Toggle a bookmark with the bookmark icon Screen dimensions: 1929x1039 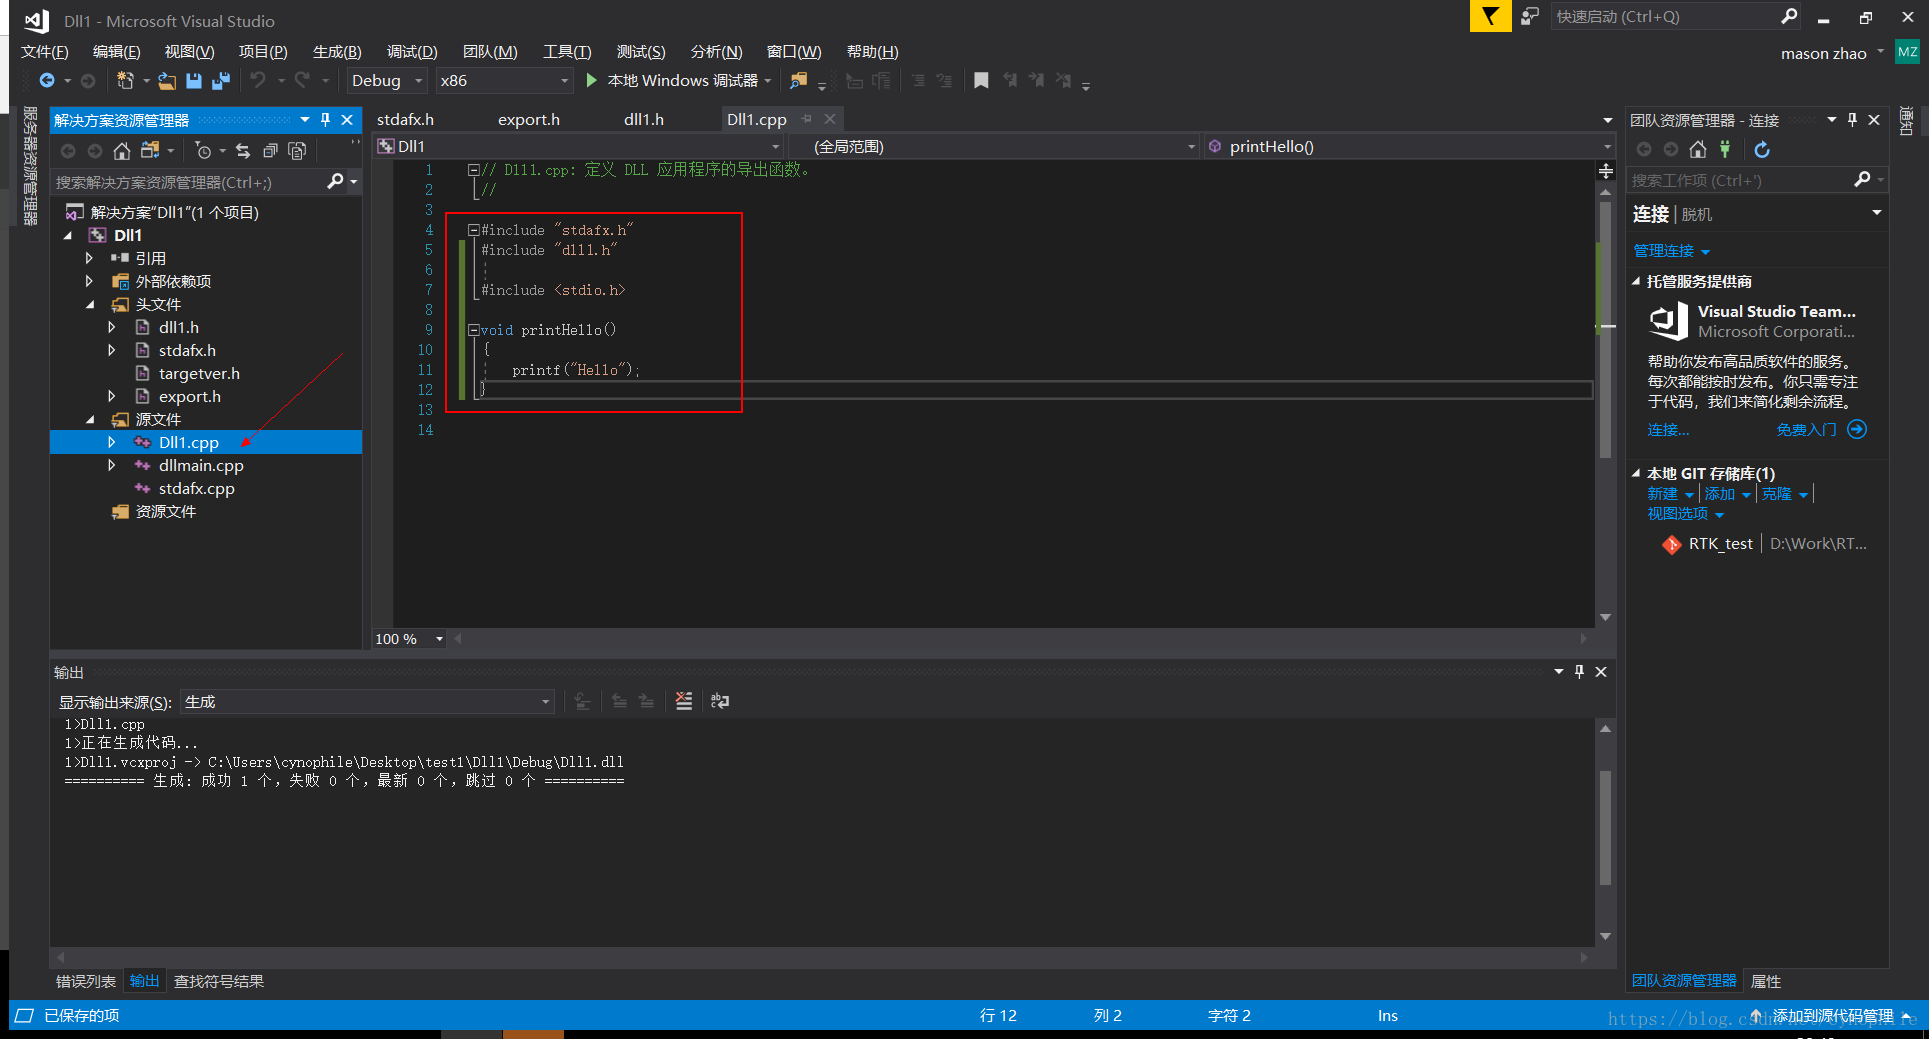tap(981, 81)
